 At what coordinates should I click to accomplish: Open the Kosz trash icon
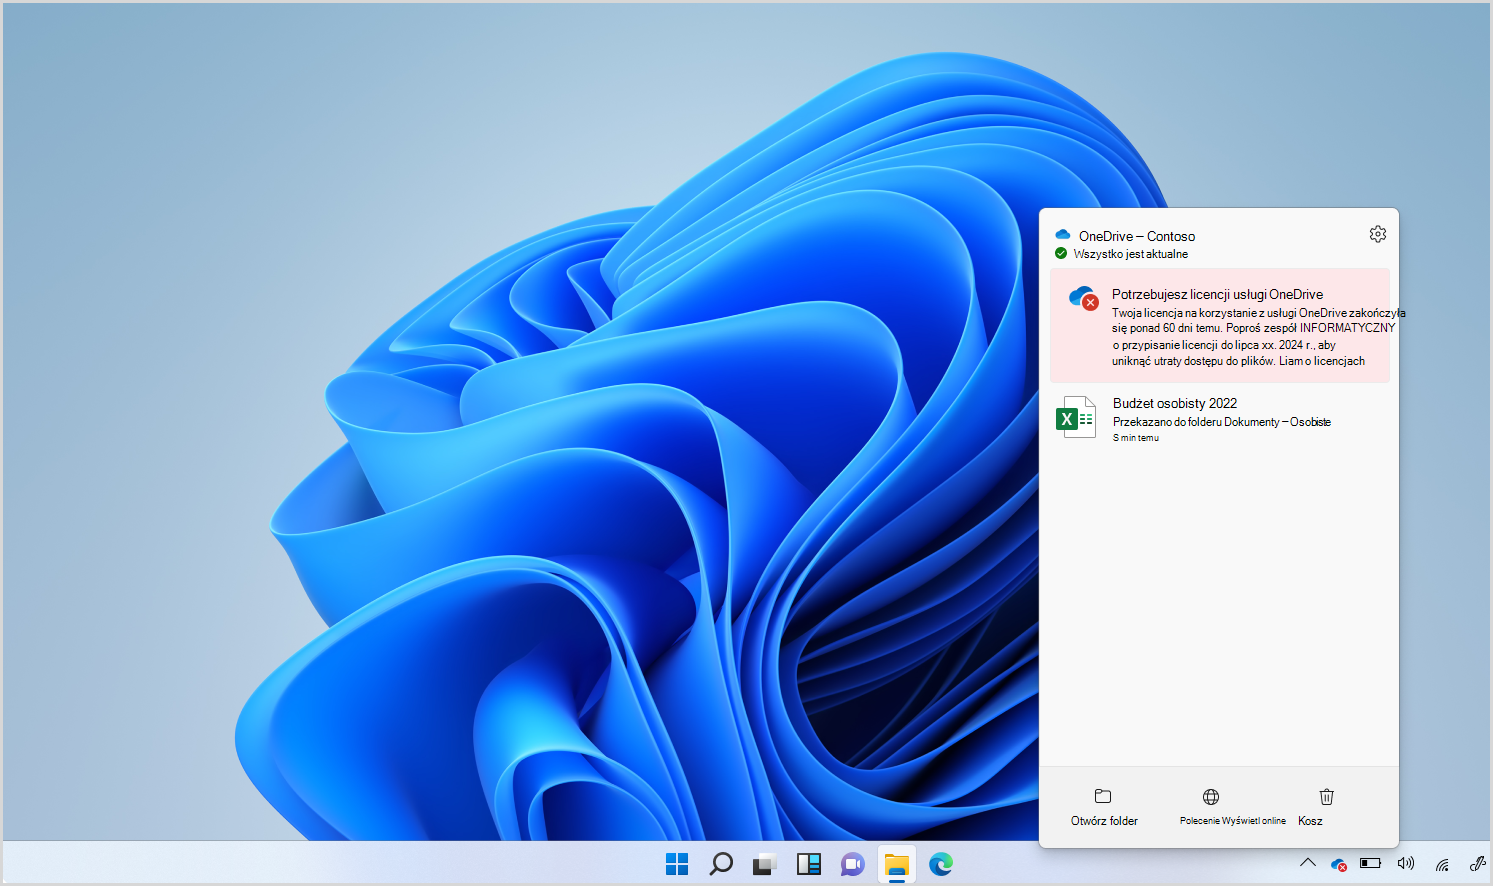[x=1326, y=797]
